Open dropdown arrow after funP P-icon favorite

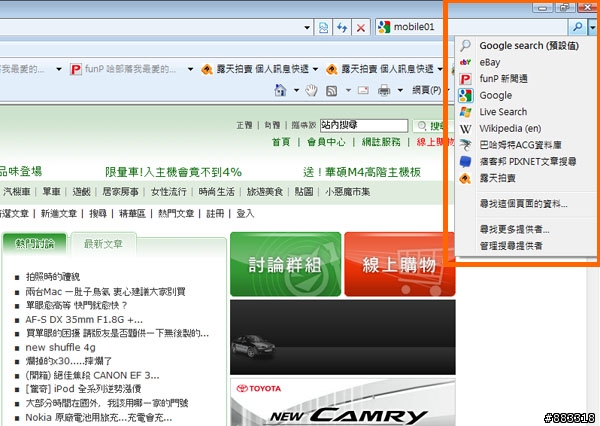[190, 69]
